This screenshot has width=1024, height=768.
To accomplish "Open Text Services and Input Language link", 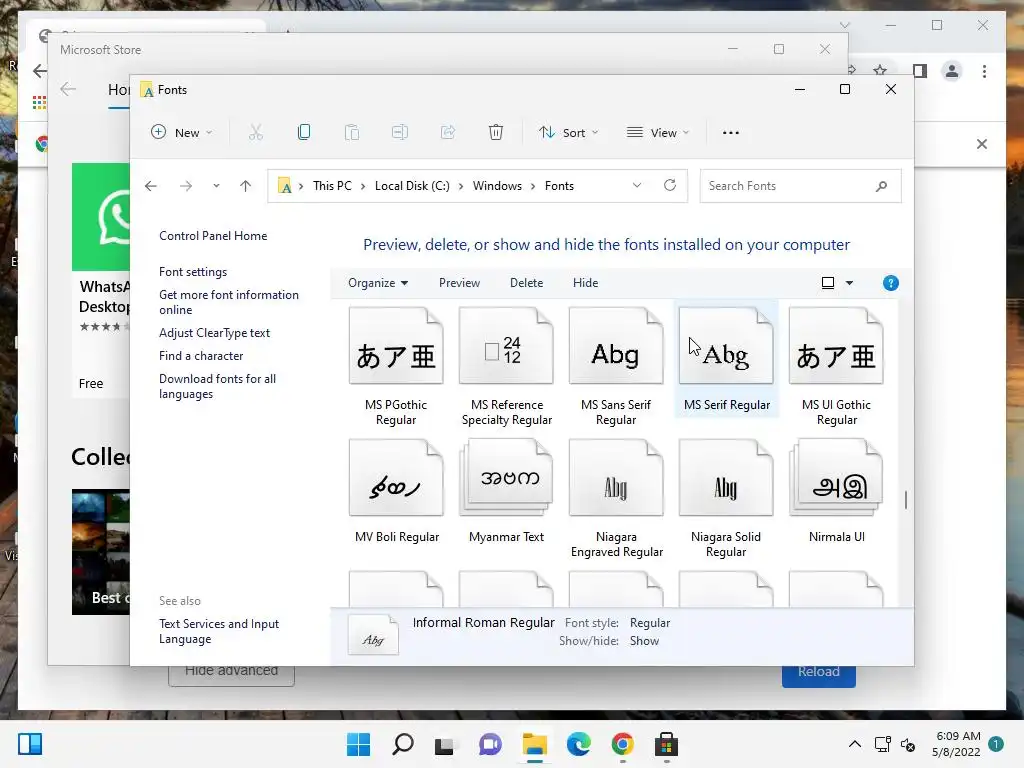I will coord(219,632).
